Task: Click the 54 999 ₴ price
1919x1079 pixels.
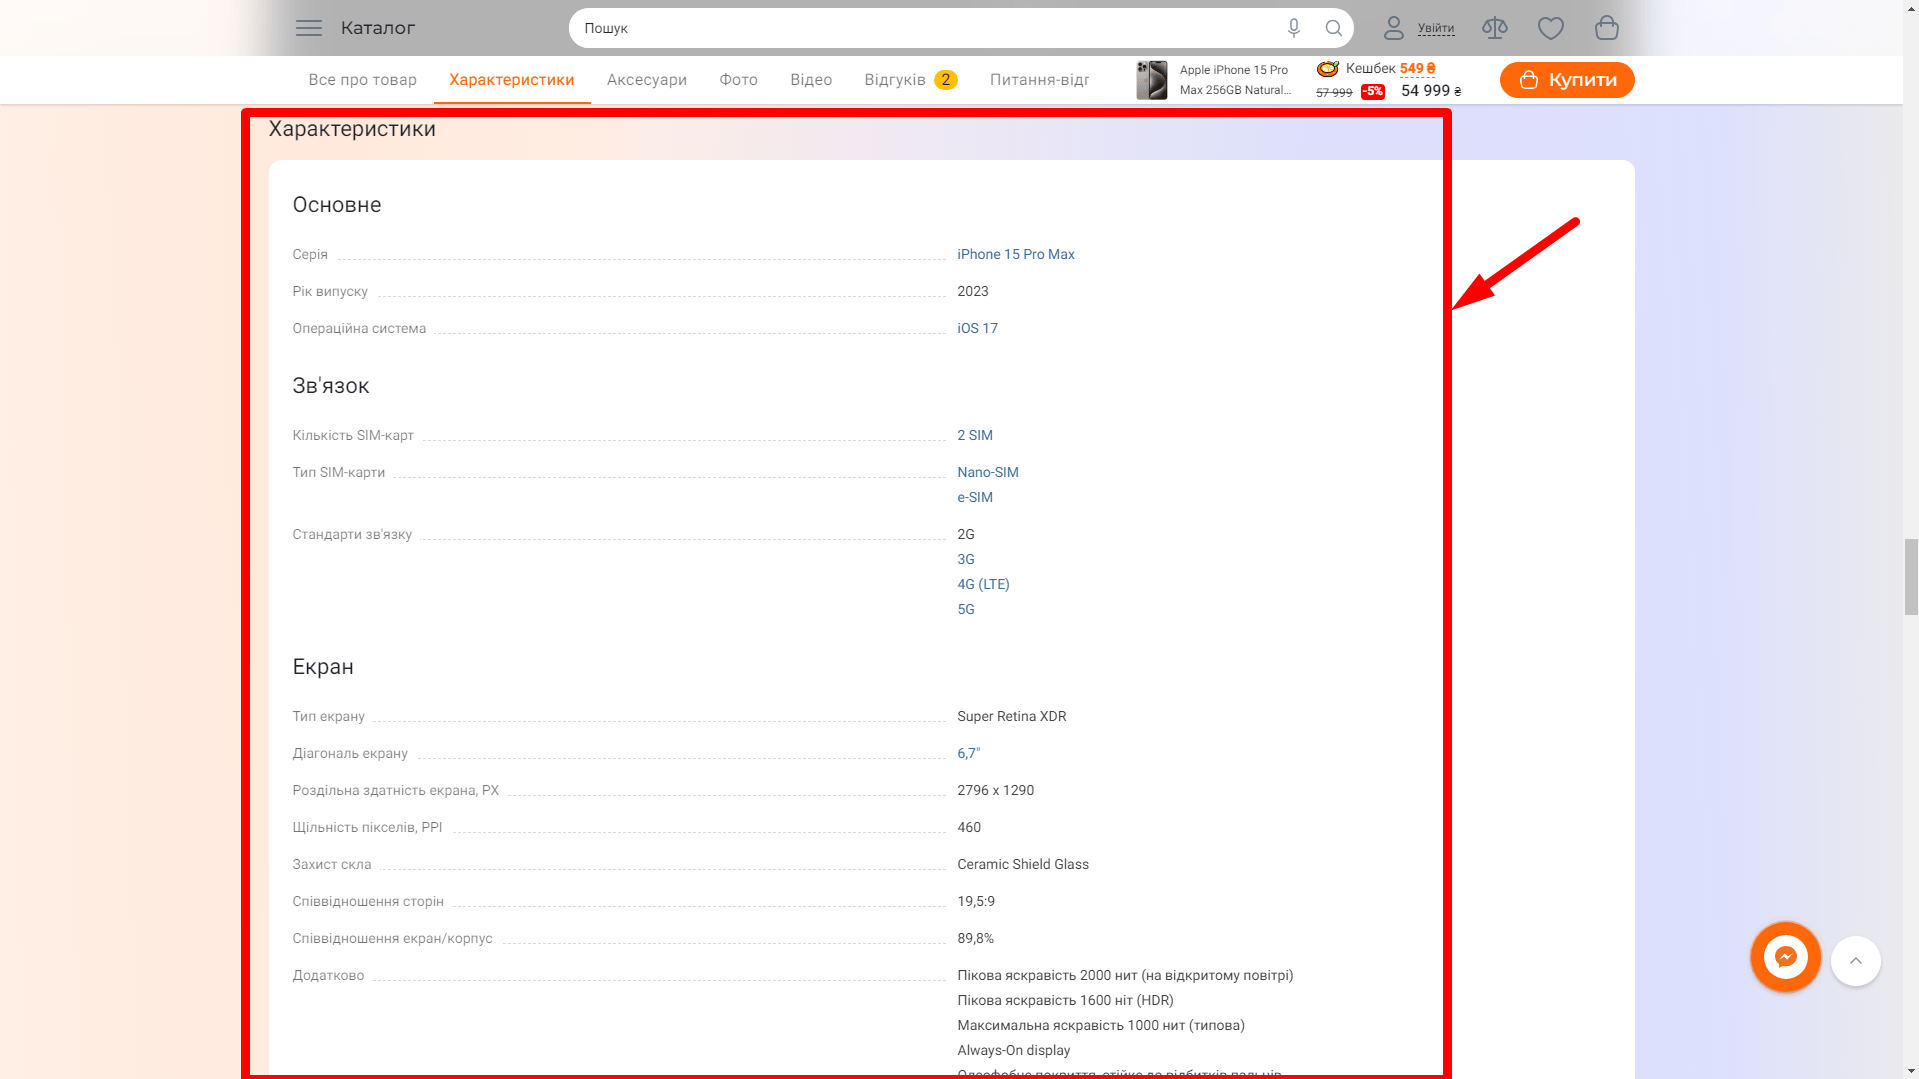Action: click(1430, 91)
